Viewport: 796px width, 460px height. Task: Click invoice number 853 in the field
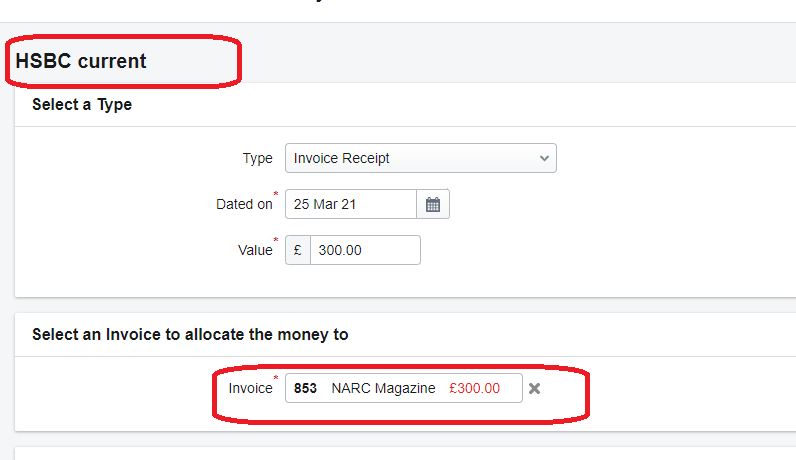tap(305, 388)
